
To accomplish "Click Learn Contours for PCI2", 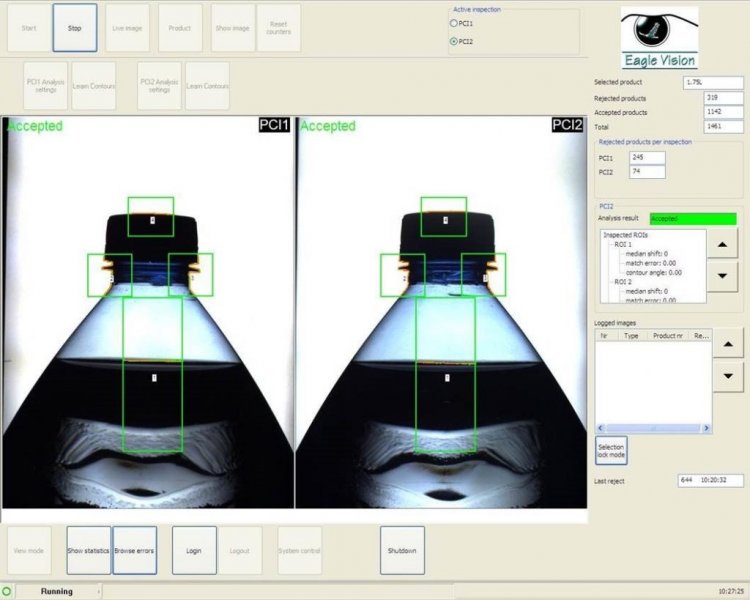I will [x=207, y=86].
